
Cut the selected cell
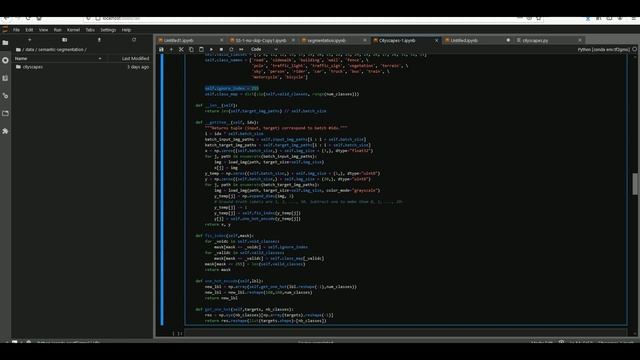tap(181, 49)
